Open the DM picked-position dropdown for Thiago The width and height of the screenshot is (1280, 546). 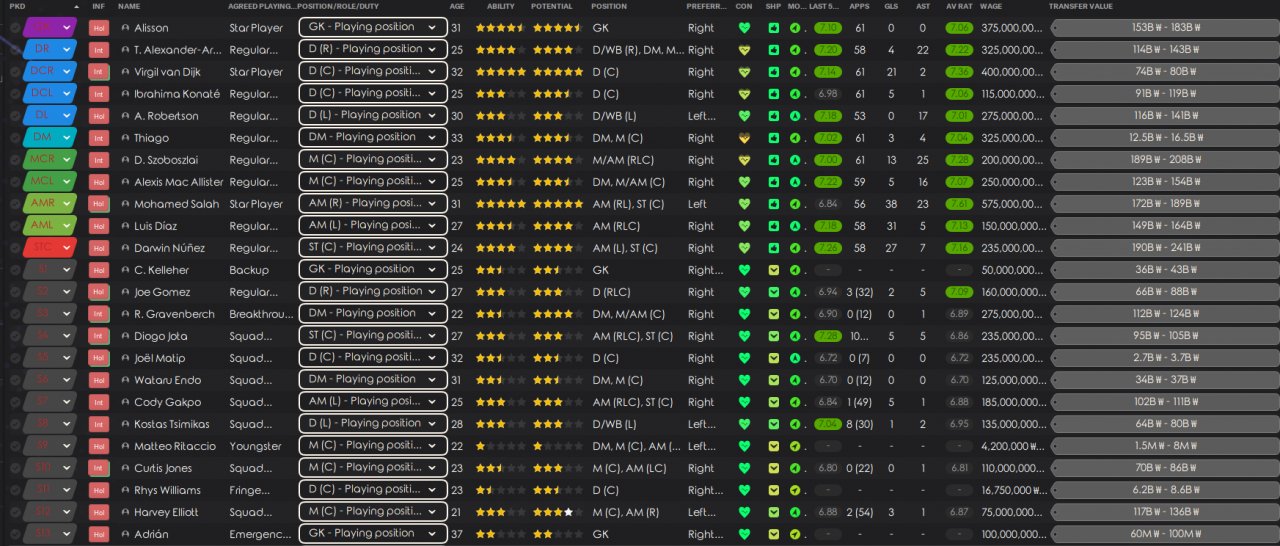coord(50,138)
